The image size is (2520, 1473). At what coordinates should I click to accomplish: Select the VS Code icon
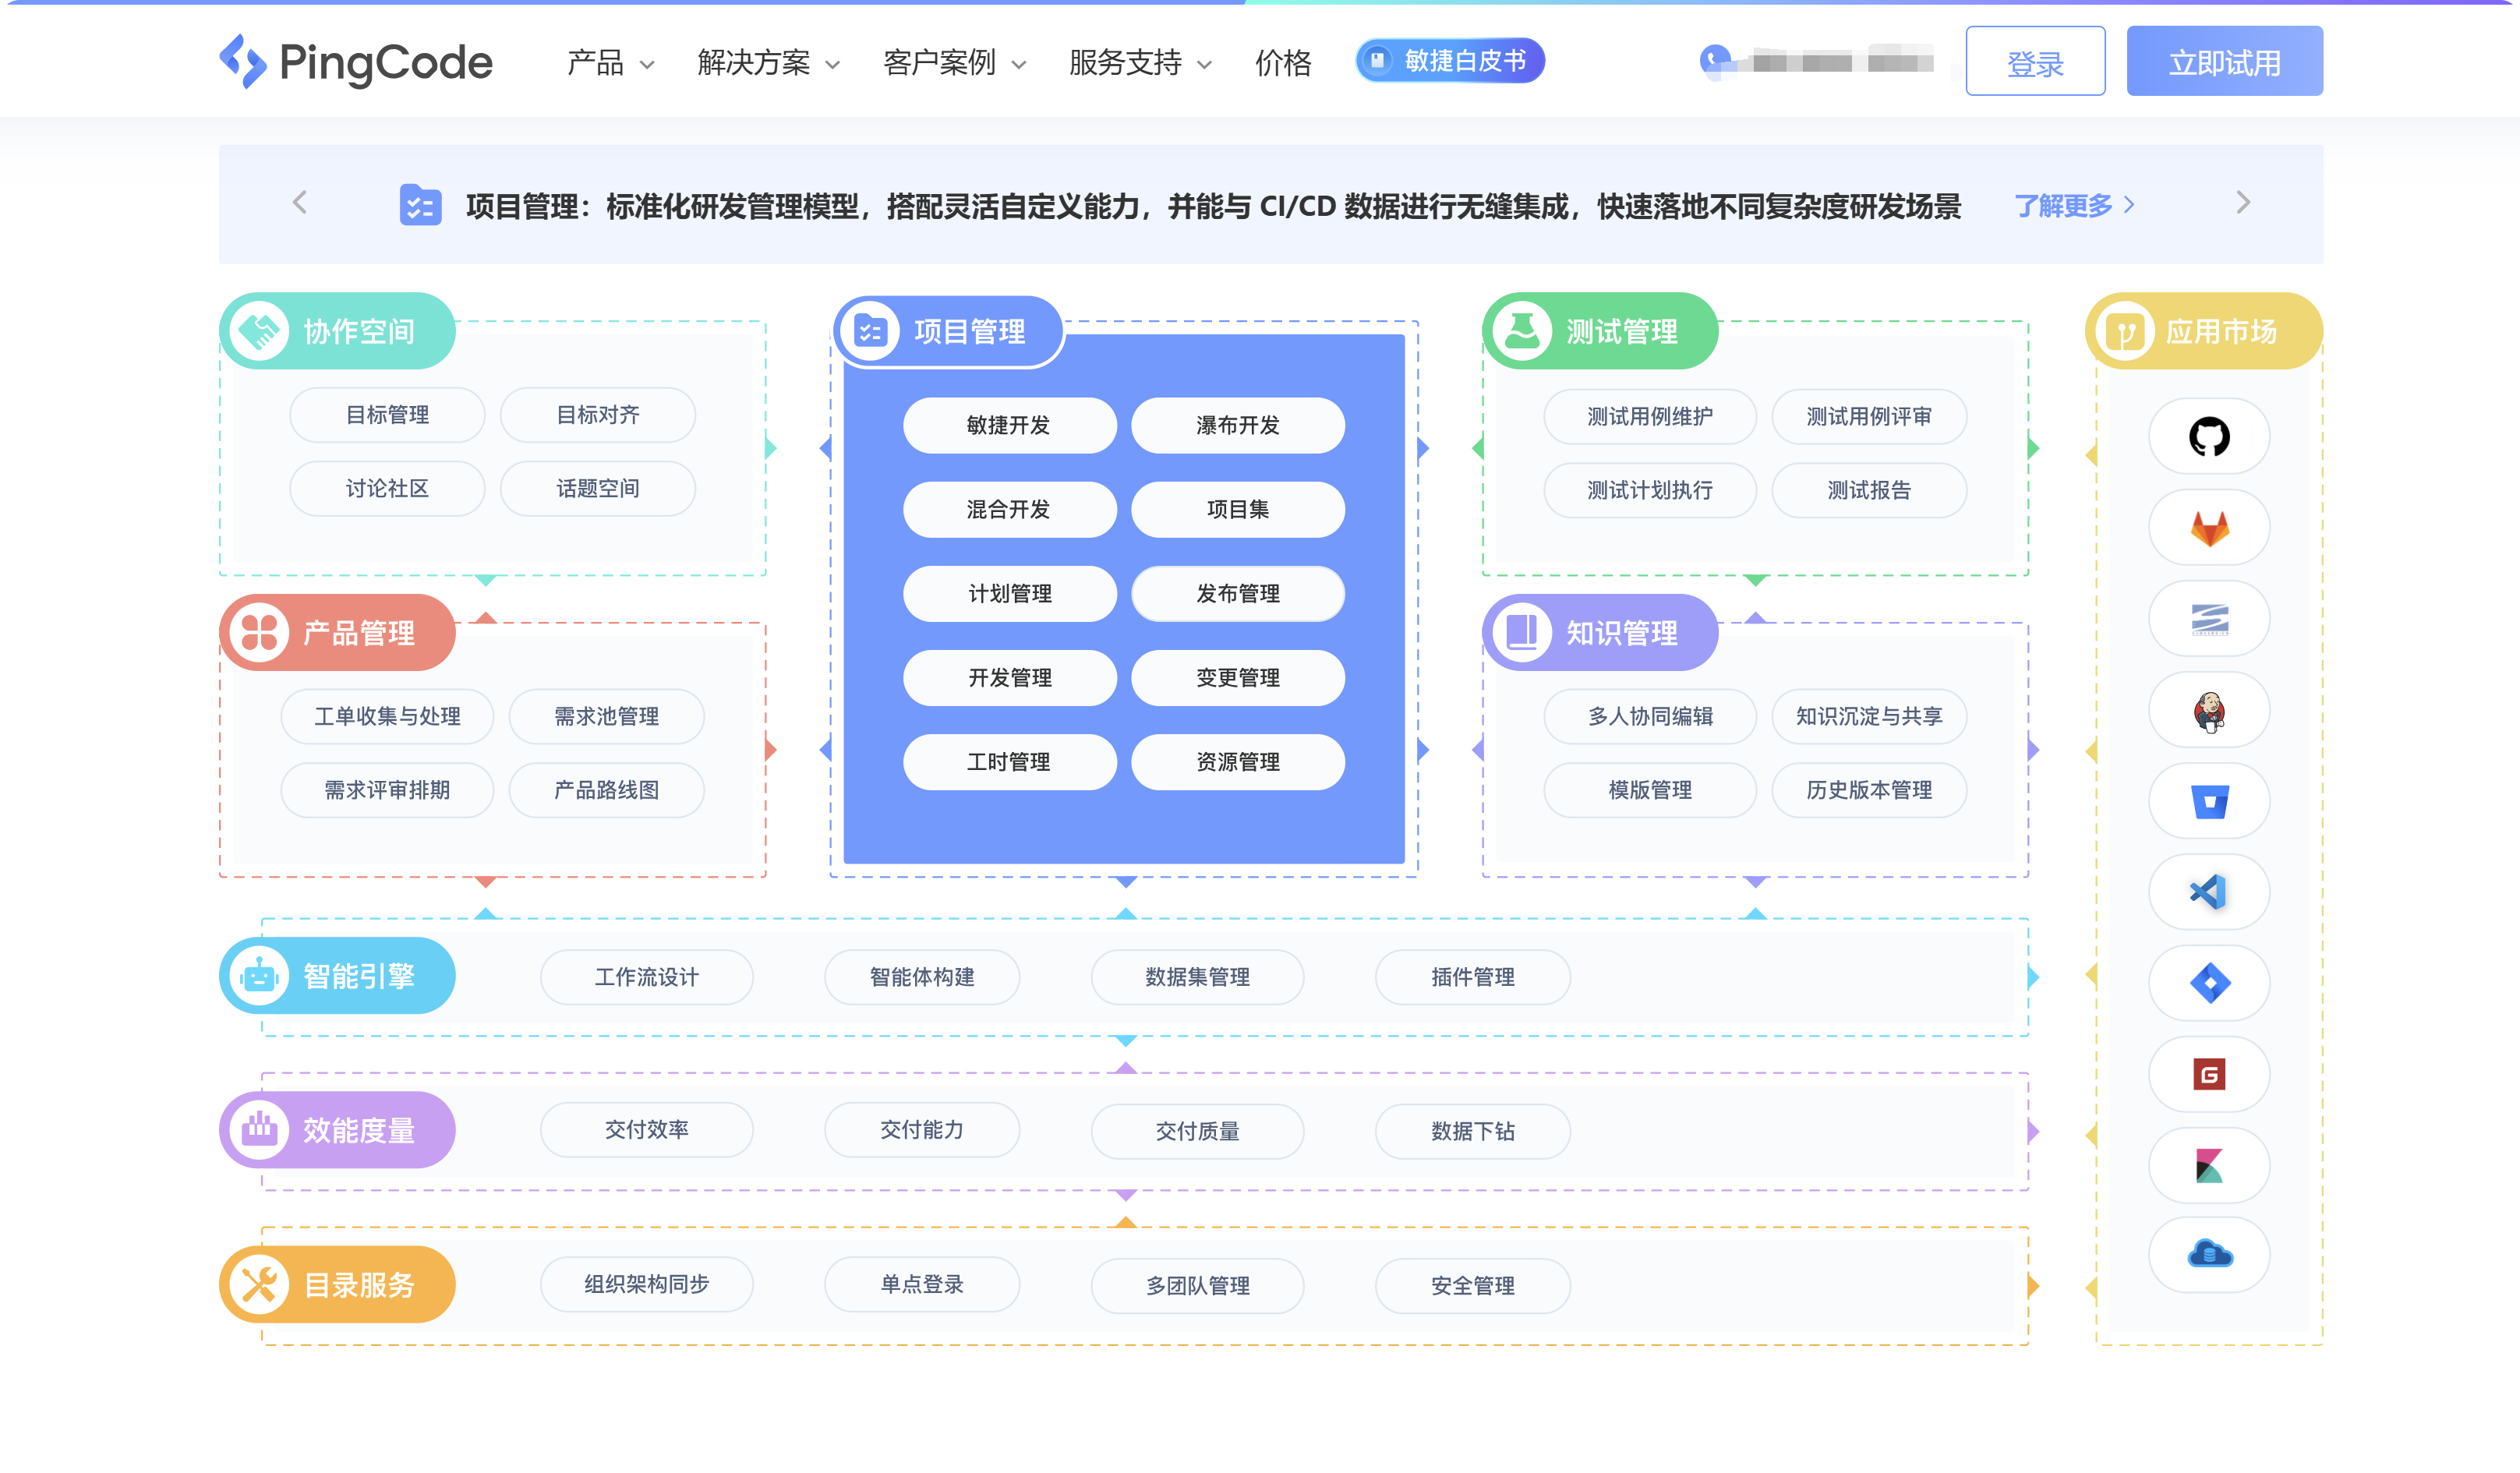[2209, 892]
